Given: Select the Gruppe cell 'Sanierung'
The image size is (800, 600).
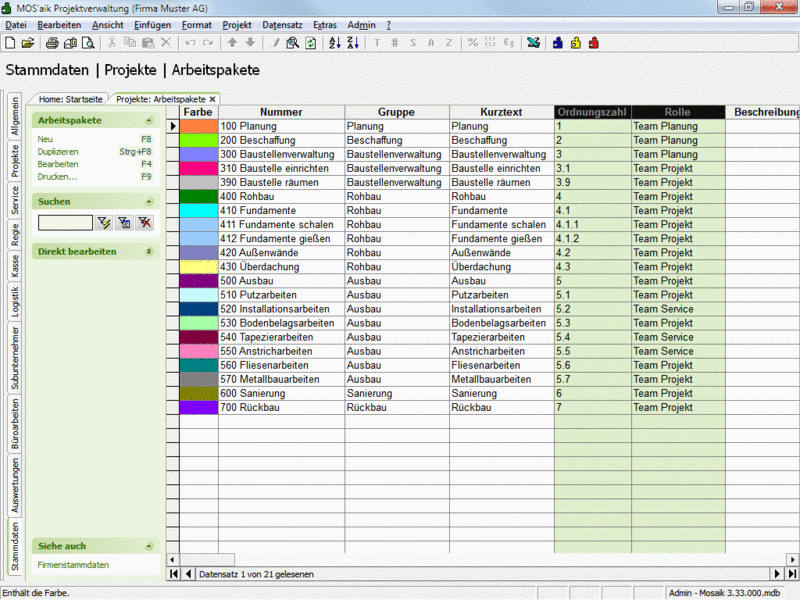Looking at the screenshot, I should pyautogui.click(x=396, y=393).
